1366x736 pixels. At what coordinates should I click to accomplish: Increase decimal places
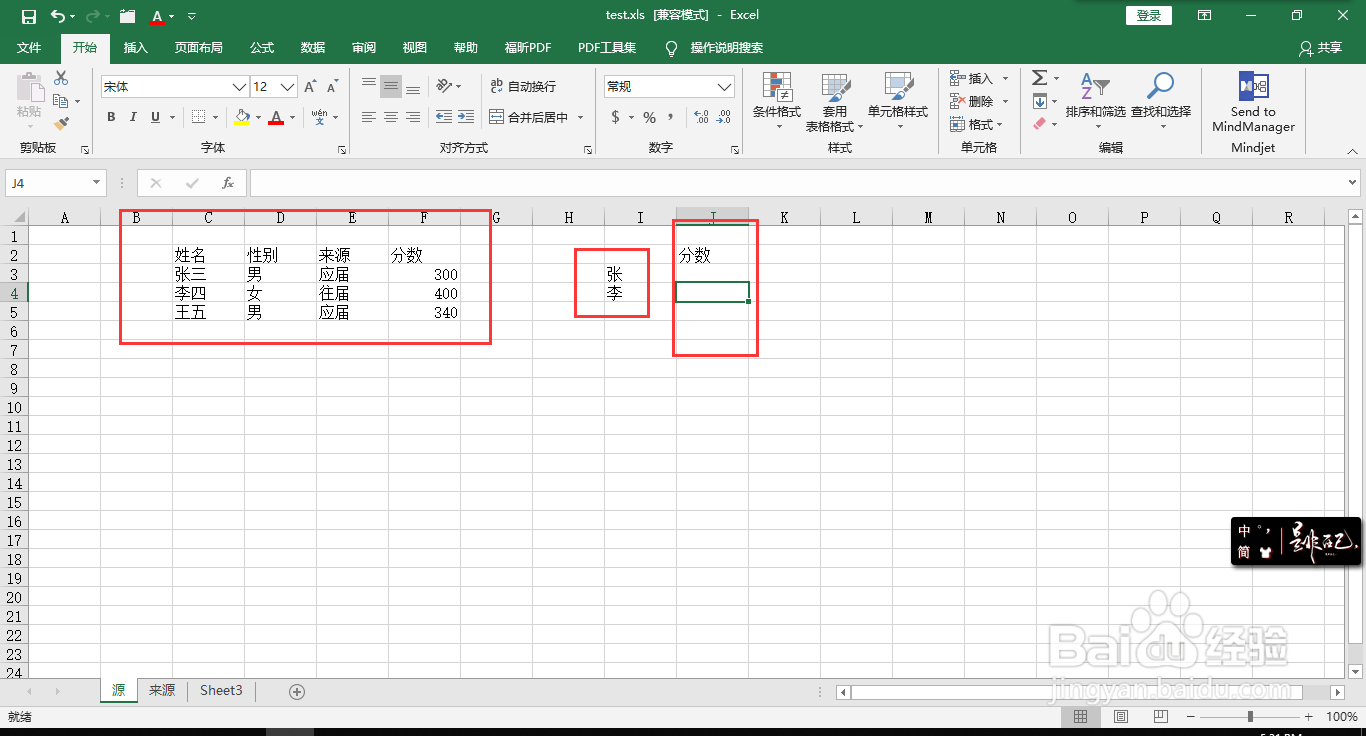[701, 117]
